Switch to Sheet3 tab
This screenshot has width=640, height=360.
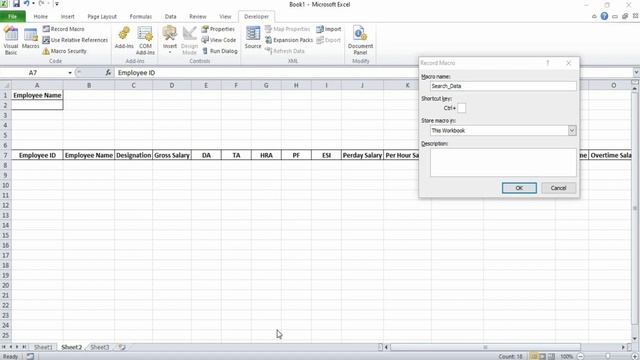point(100,347)
